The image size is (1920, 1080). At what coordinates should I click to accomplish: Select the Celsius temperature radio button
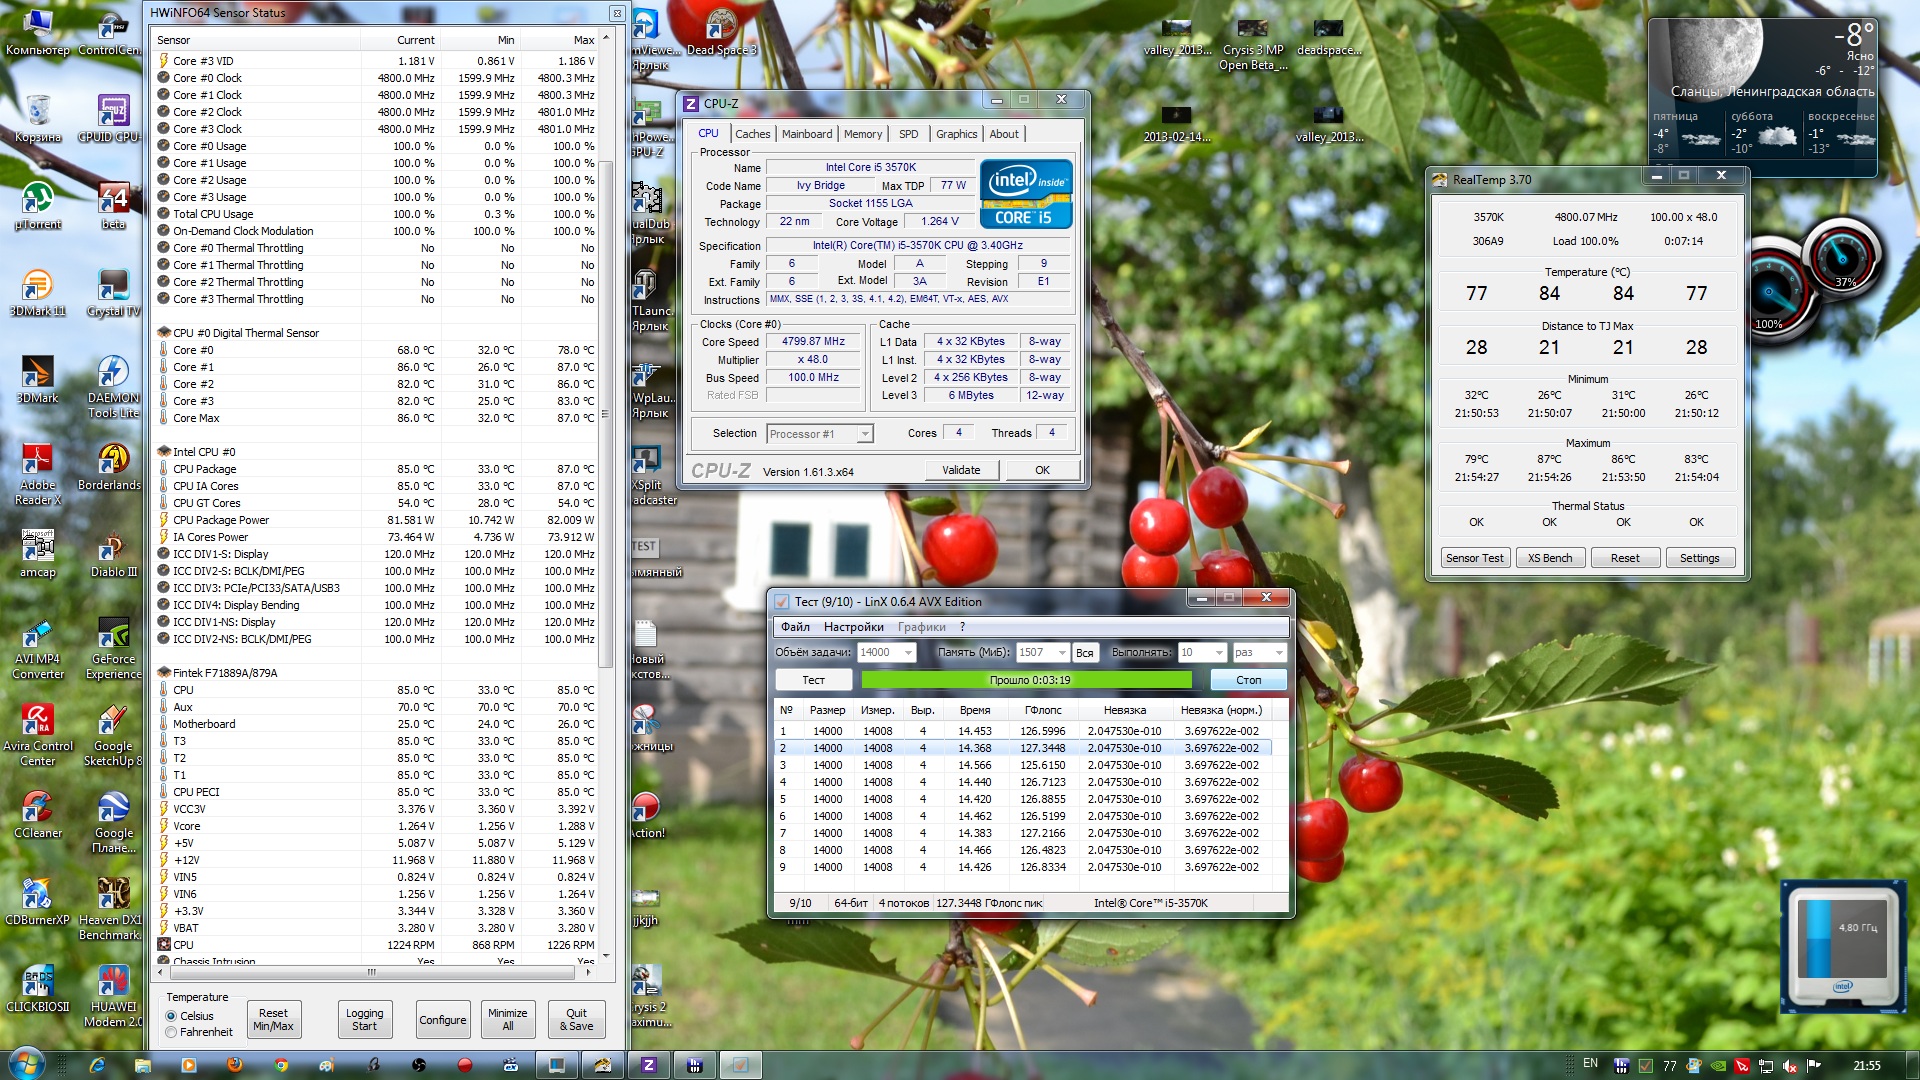[x=171, y=1016]
